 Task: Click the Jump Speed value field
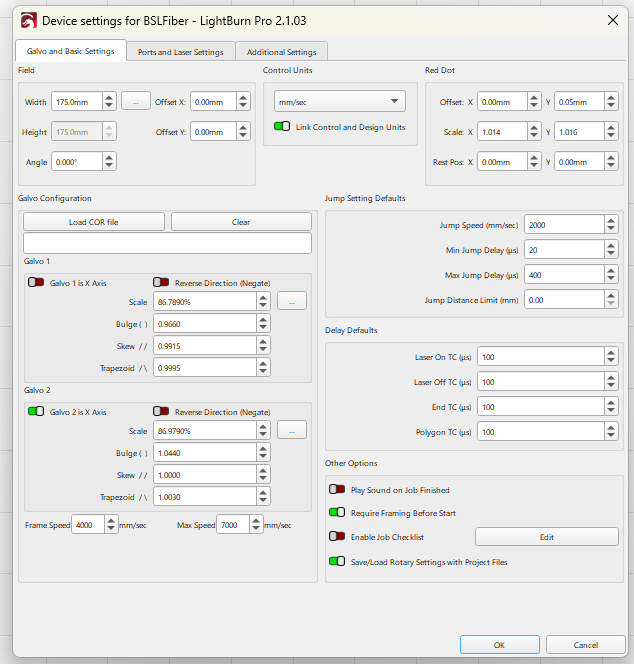[x=564, y=225]
